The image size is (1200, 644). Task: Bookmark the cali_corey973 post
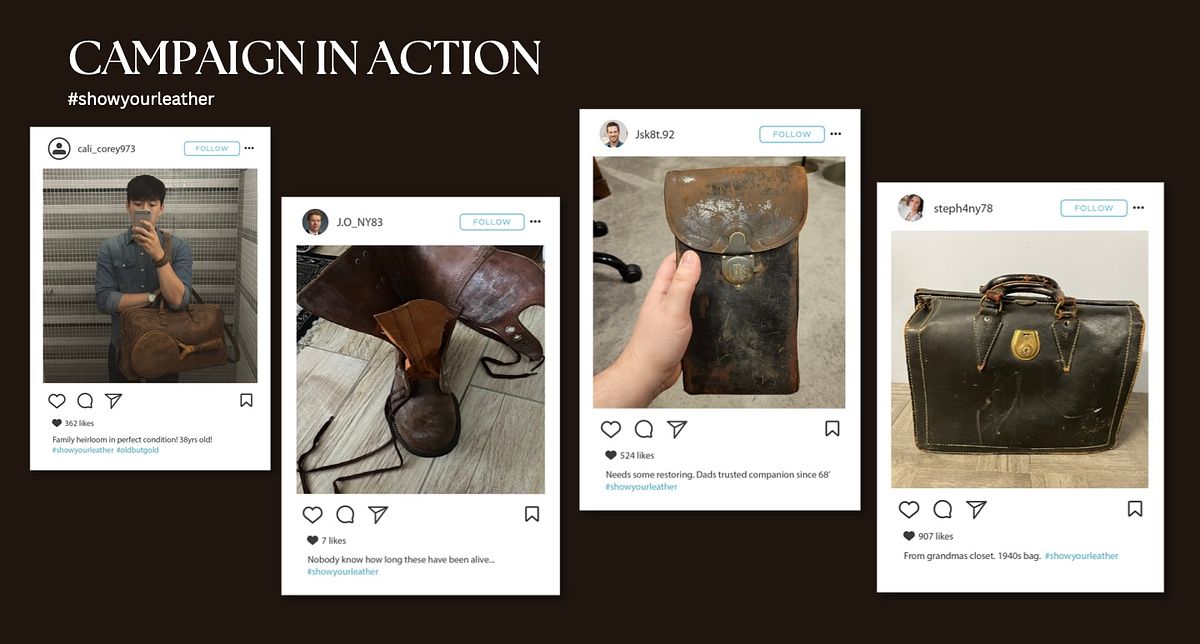click(246, 400)
